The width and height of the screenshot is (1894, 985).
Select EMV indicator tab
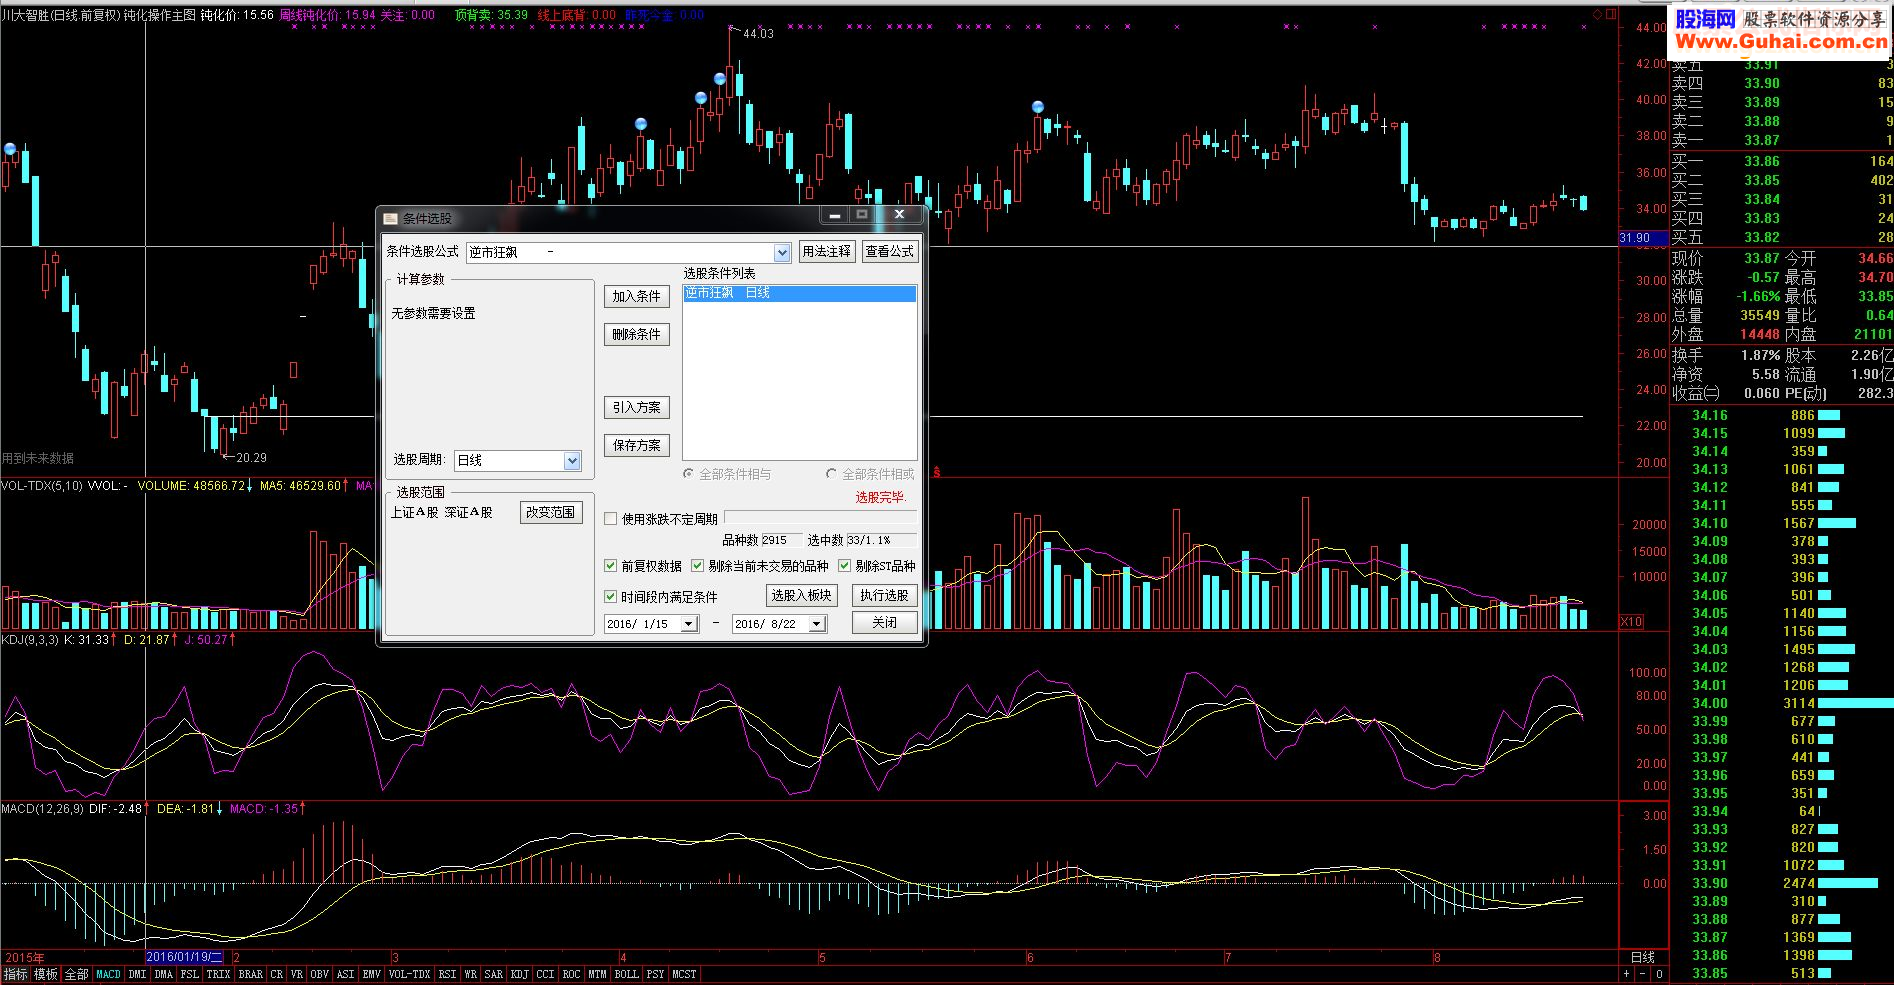point(372,974)
